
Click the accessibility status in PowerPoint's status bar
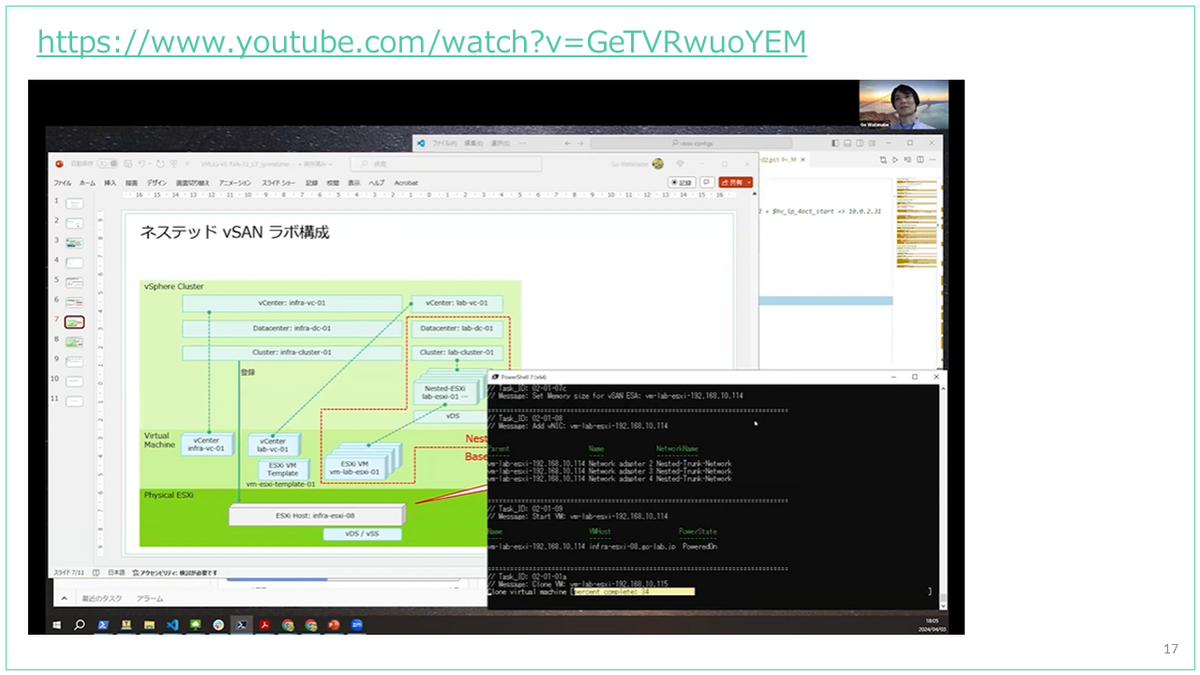pyautogui.click(x=177, y=573)
